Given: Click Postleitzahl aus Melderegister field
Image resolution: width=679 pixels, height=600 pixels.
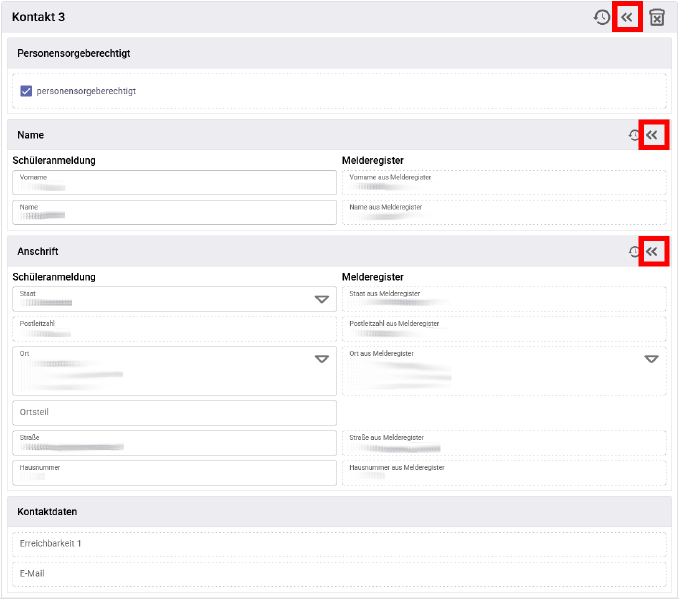Looking at the screenshot, I should (504, 329).
